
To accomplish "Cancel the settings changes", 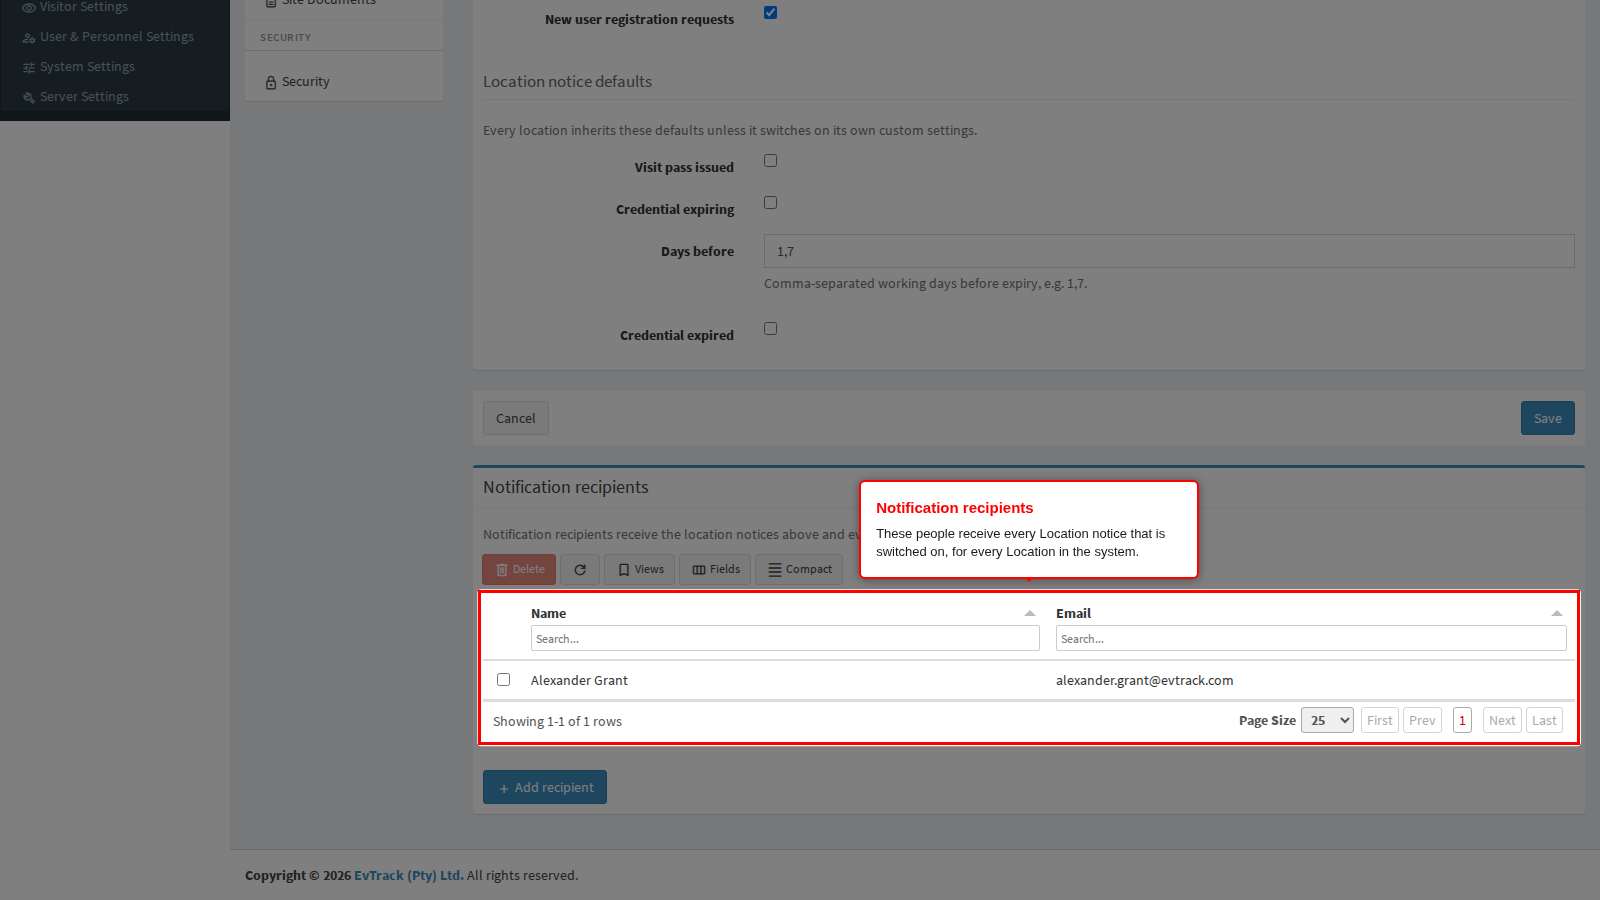I will (516, 418).
